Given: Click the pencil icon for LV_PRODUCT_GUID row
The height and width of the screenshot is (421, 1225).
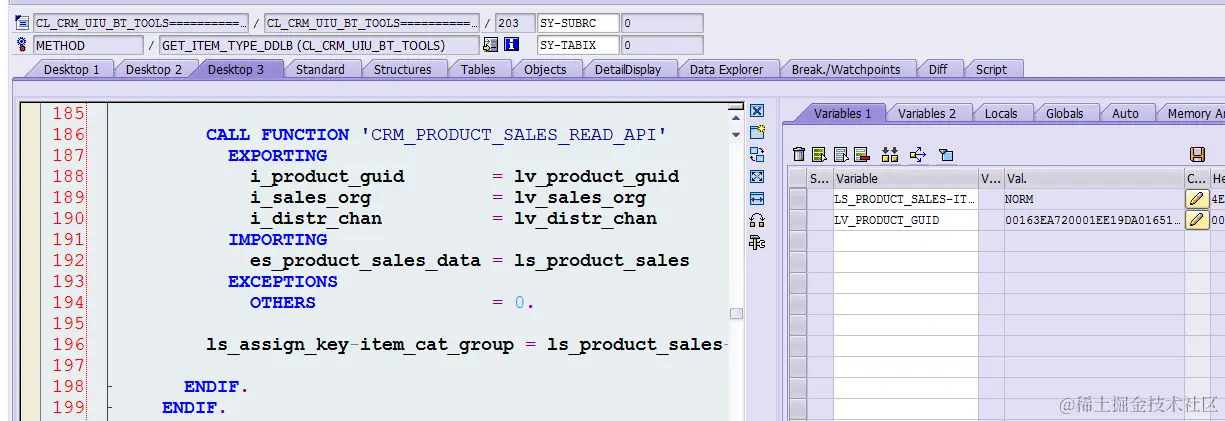Looking at the screenshot, I should [1197, 220].
